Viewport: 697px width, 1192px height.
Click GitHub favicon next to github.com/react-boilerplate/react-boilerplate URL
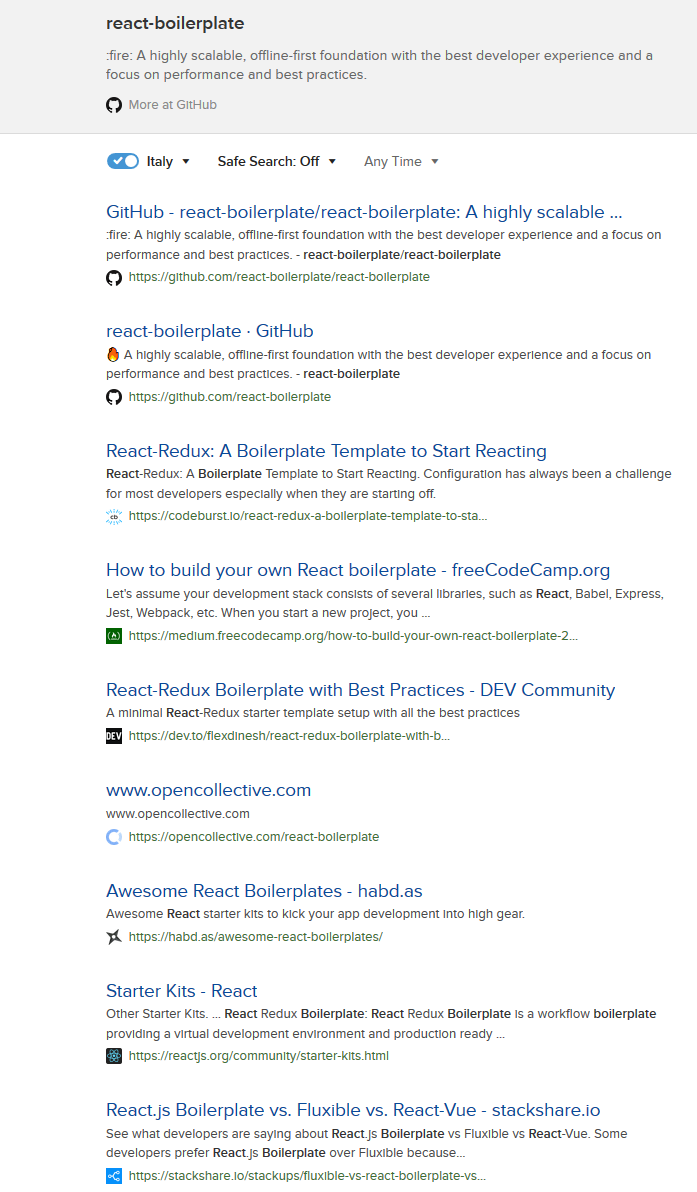[114, 277]
